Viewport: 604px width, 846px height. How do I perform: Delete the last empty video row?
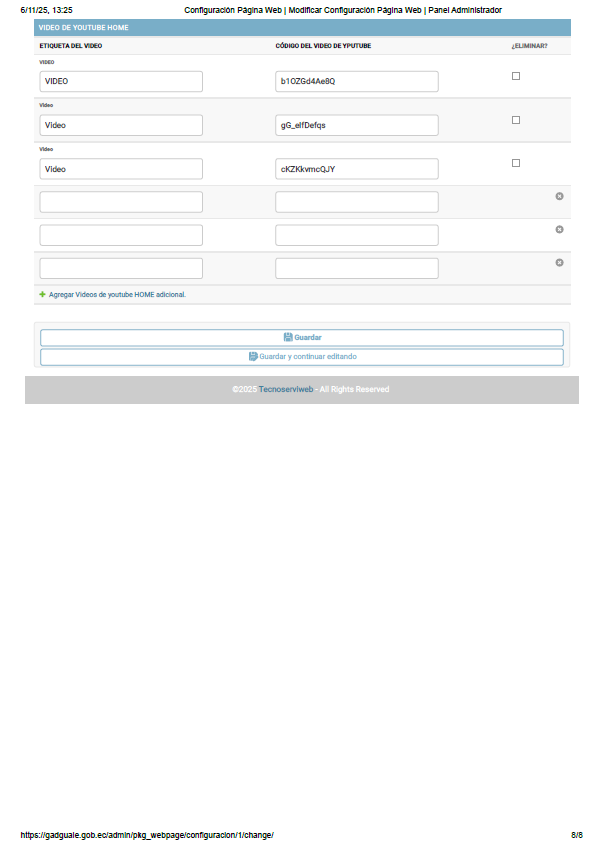click(x=559, y=262)
